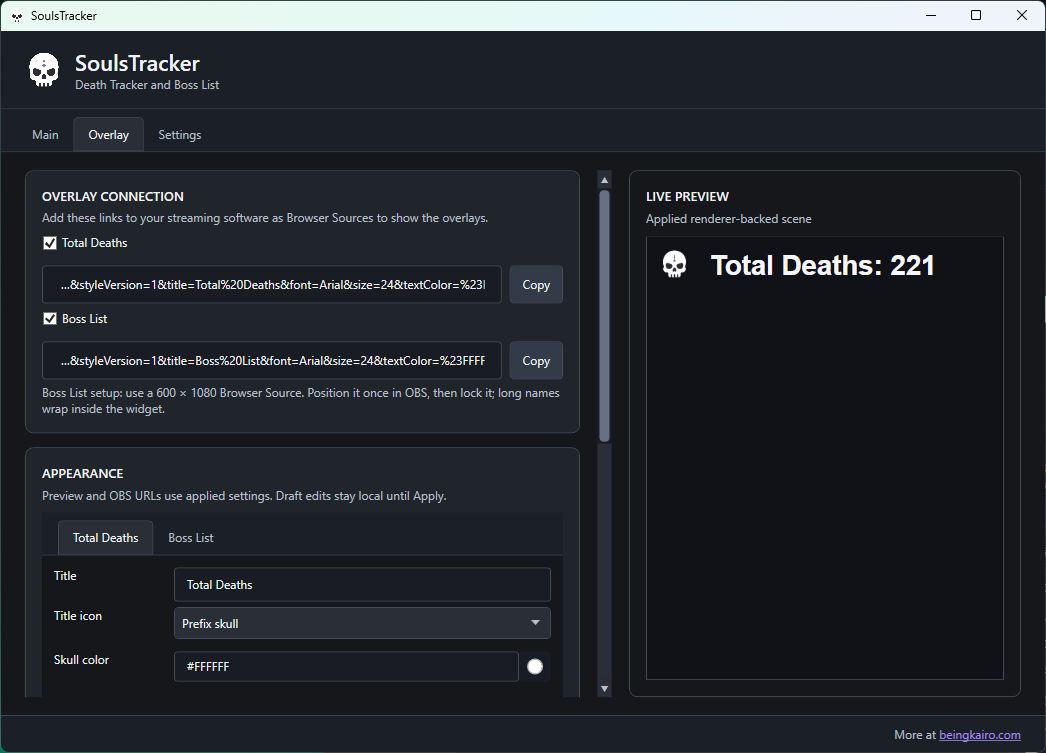This screenshot has height=753, width=1046.
Task: Open the beingkairo.com link
Action: click(x=980, y=734)
